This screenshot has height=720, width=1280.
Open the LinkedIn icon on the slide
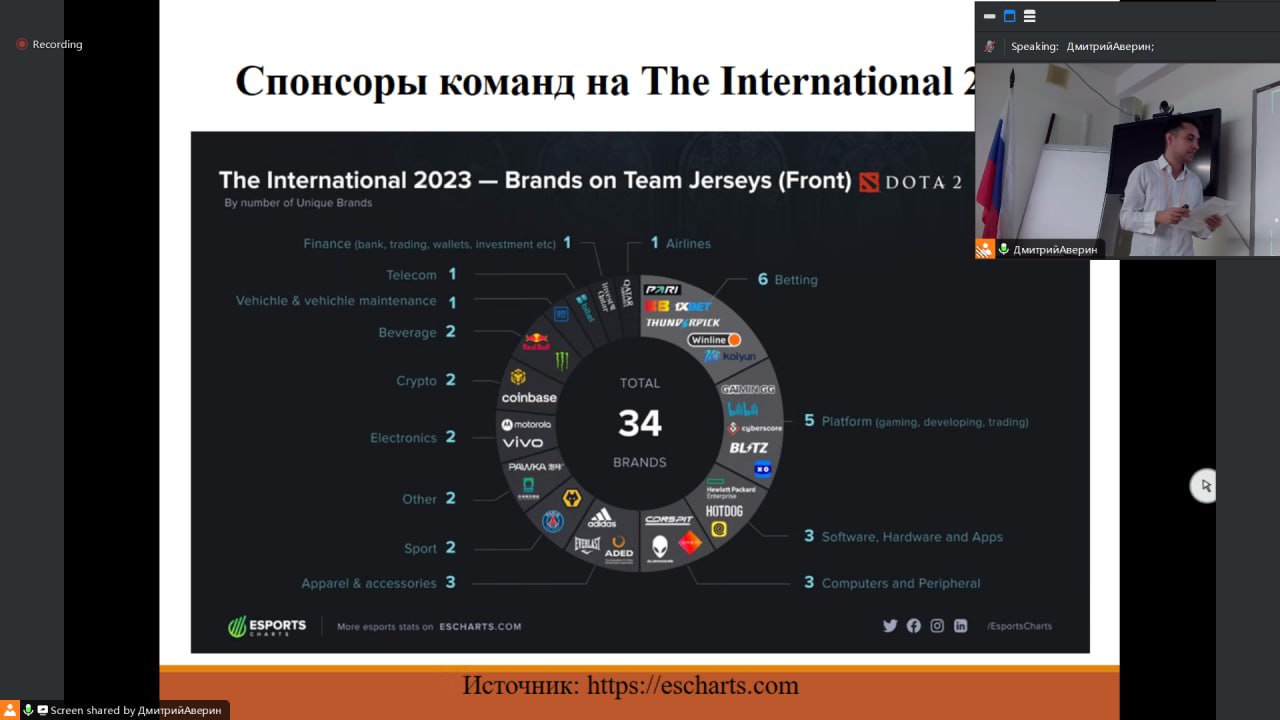coord(960,626)
